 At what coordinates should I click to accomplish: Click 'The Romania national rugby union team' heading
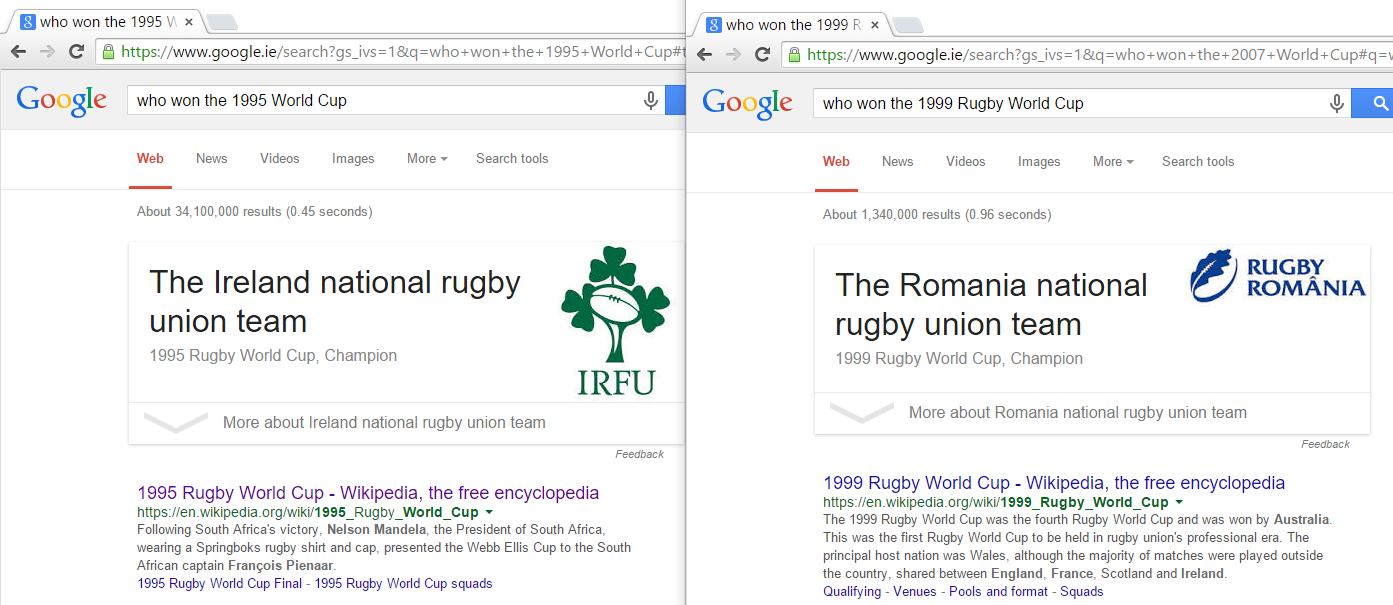pyautogui.click(x=991, y=304)
